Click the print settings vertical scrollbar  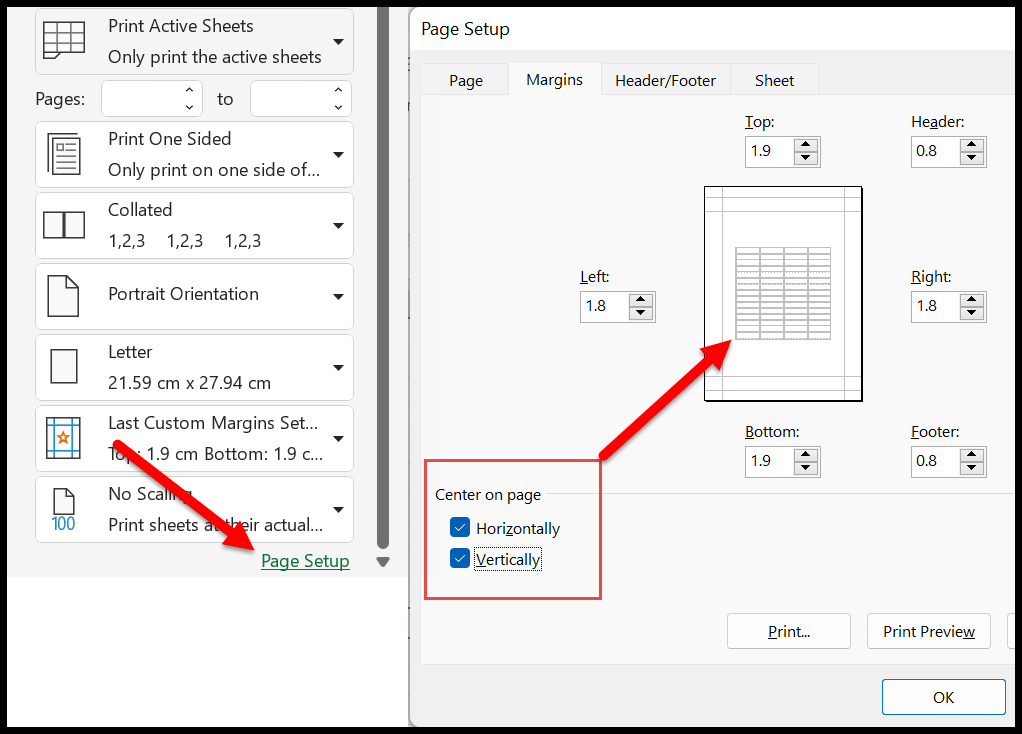pyautogui.click(x=383, y=277)
